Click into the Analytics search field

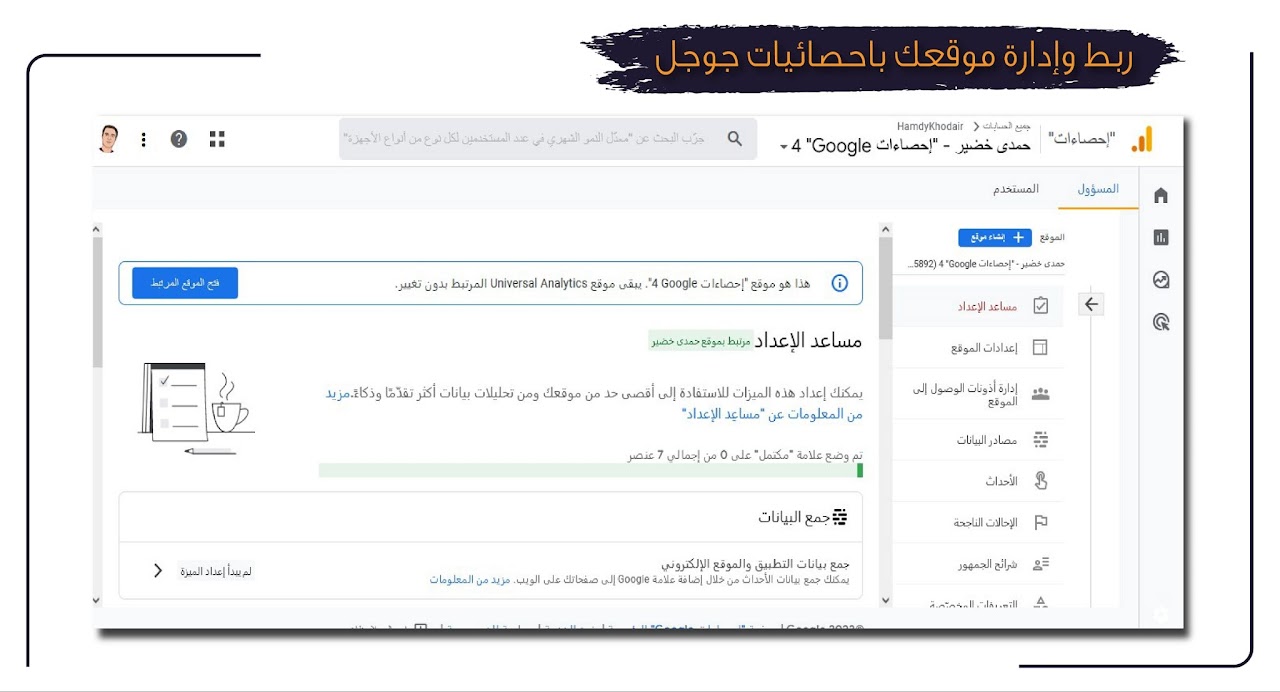click(x=548, y=139)
